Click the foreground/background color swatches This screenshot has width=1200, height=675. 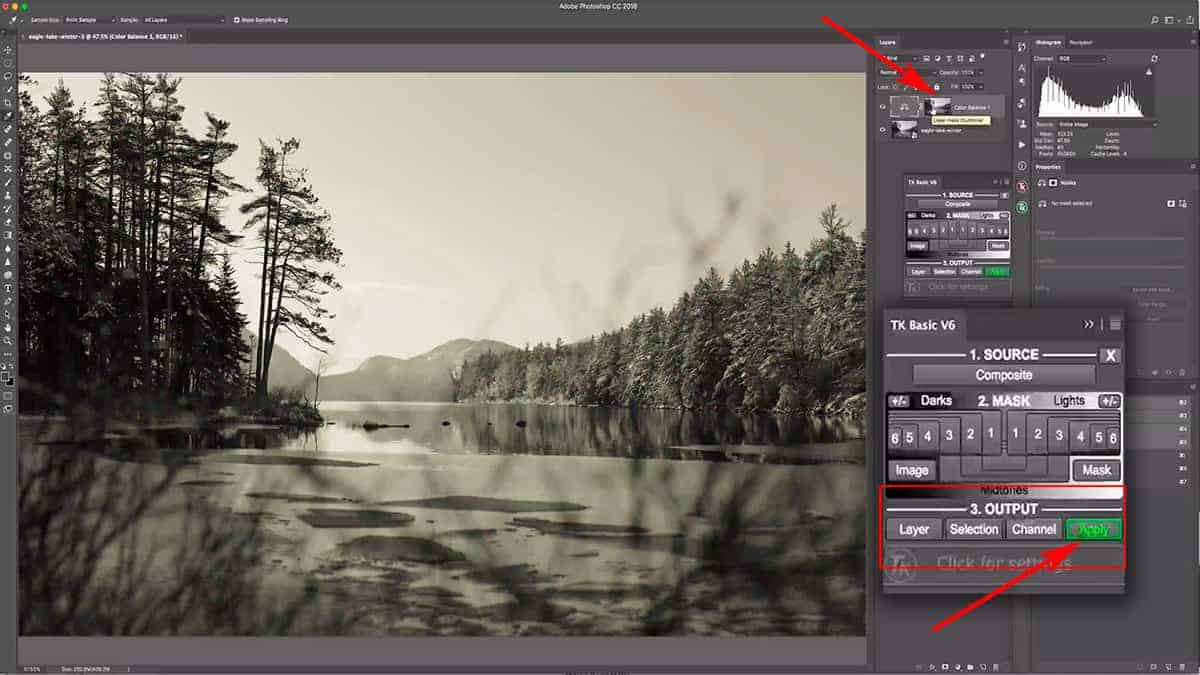coord(9,378)
